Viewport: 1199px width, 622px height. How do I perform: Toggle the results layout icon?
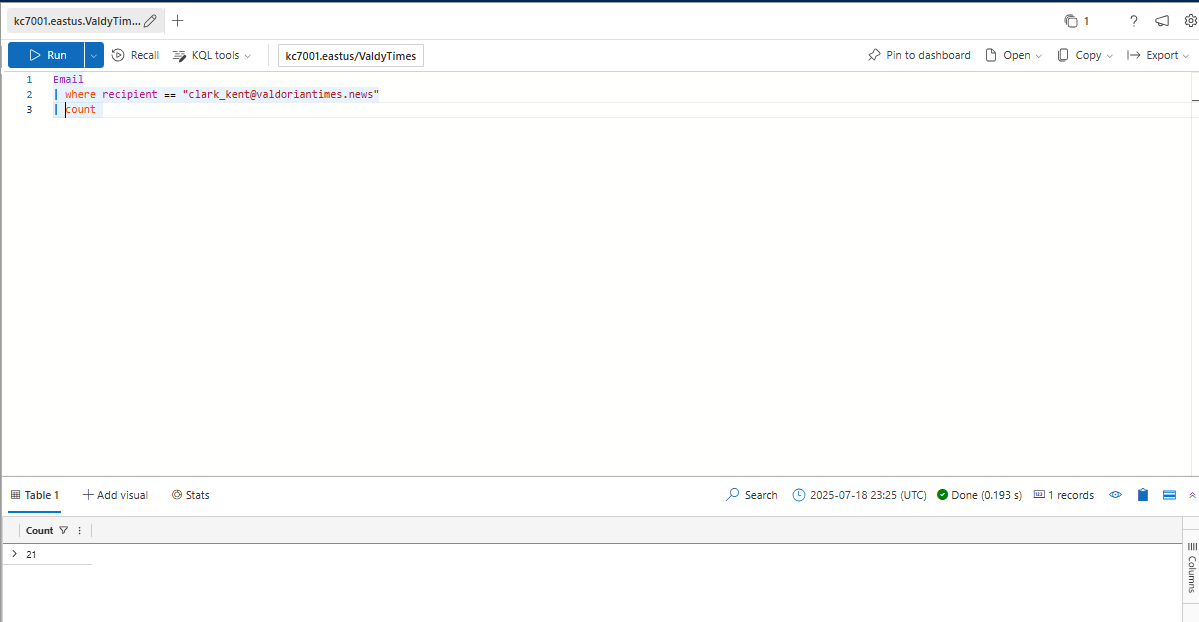click(x=1169, y=495)
